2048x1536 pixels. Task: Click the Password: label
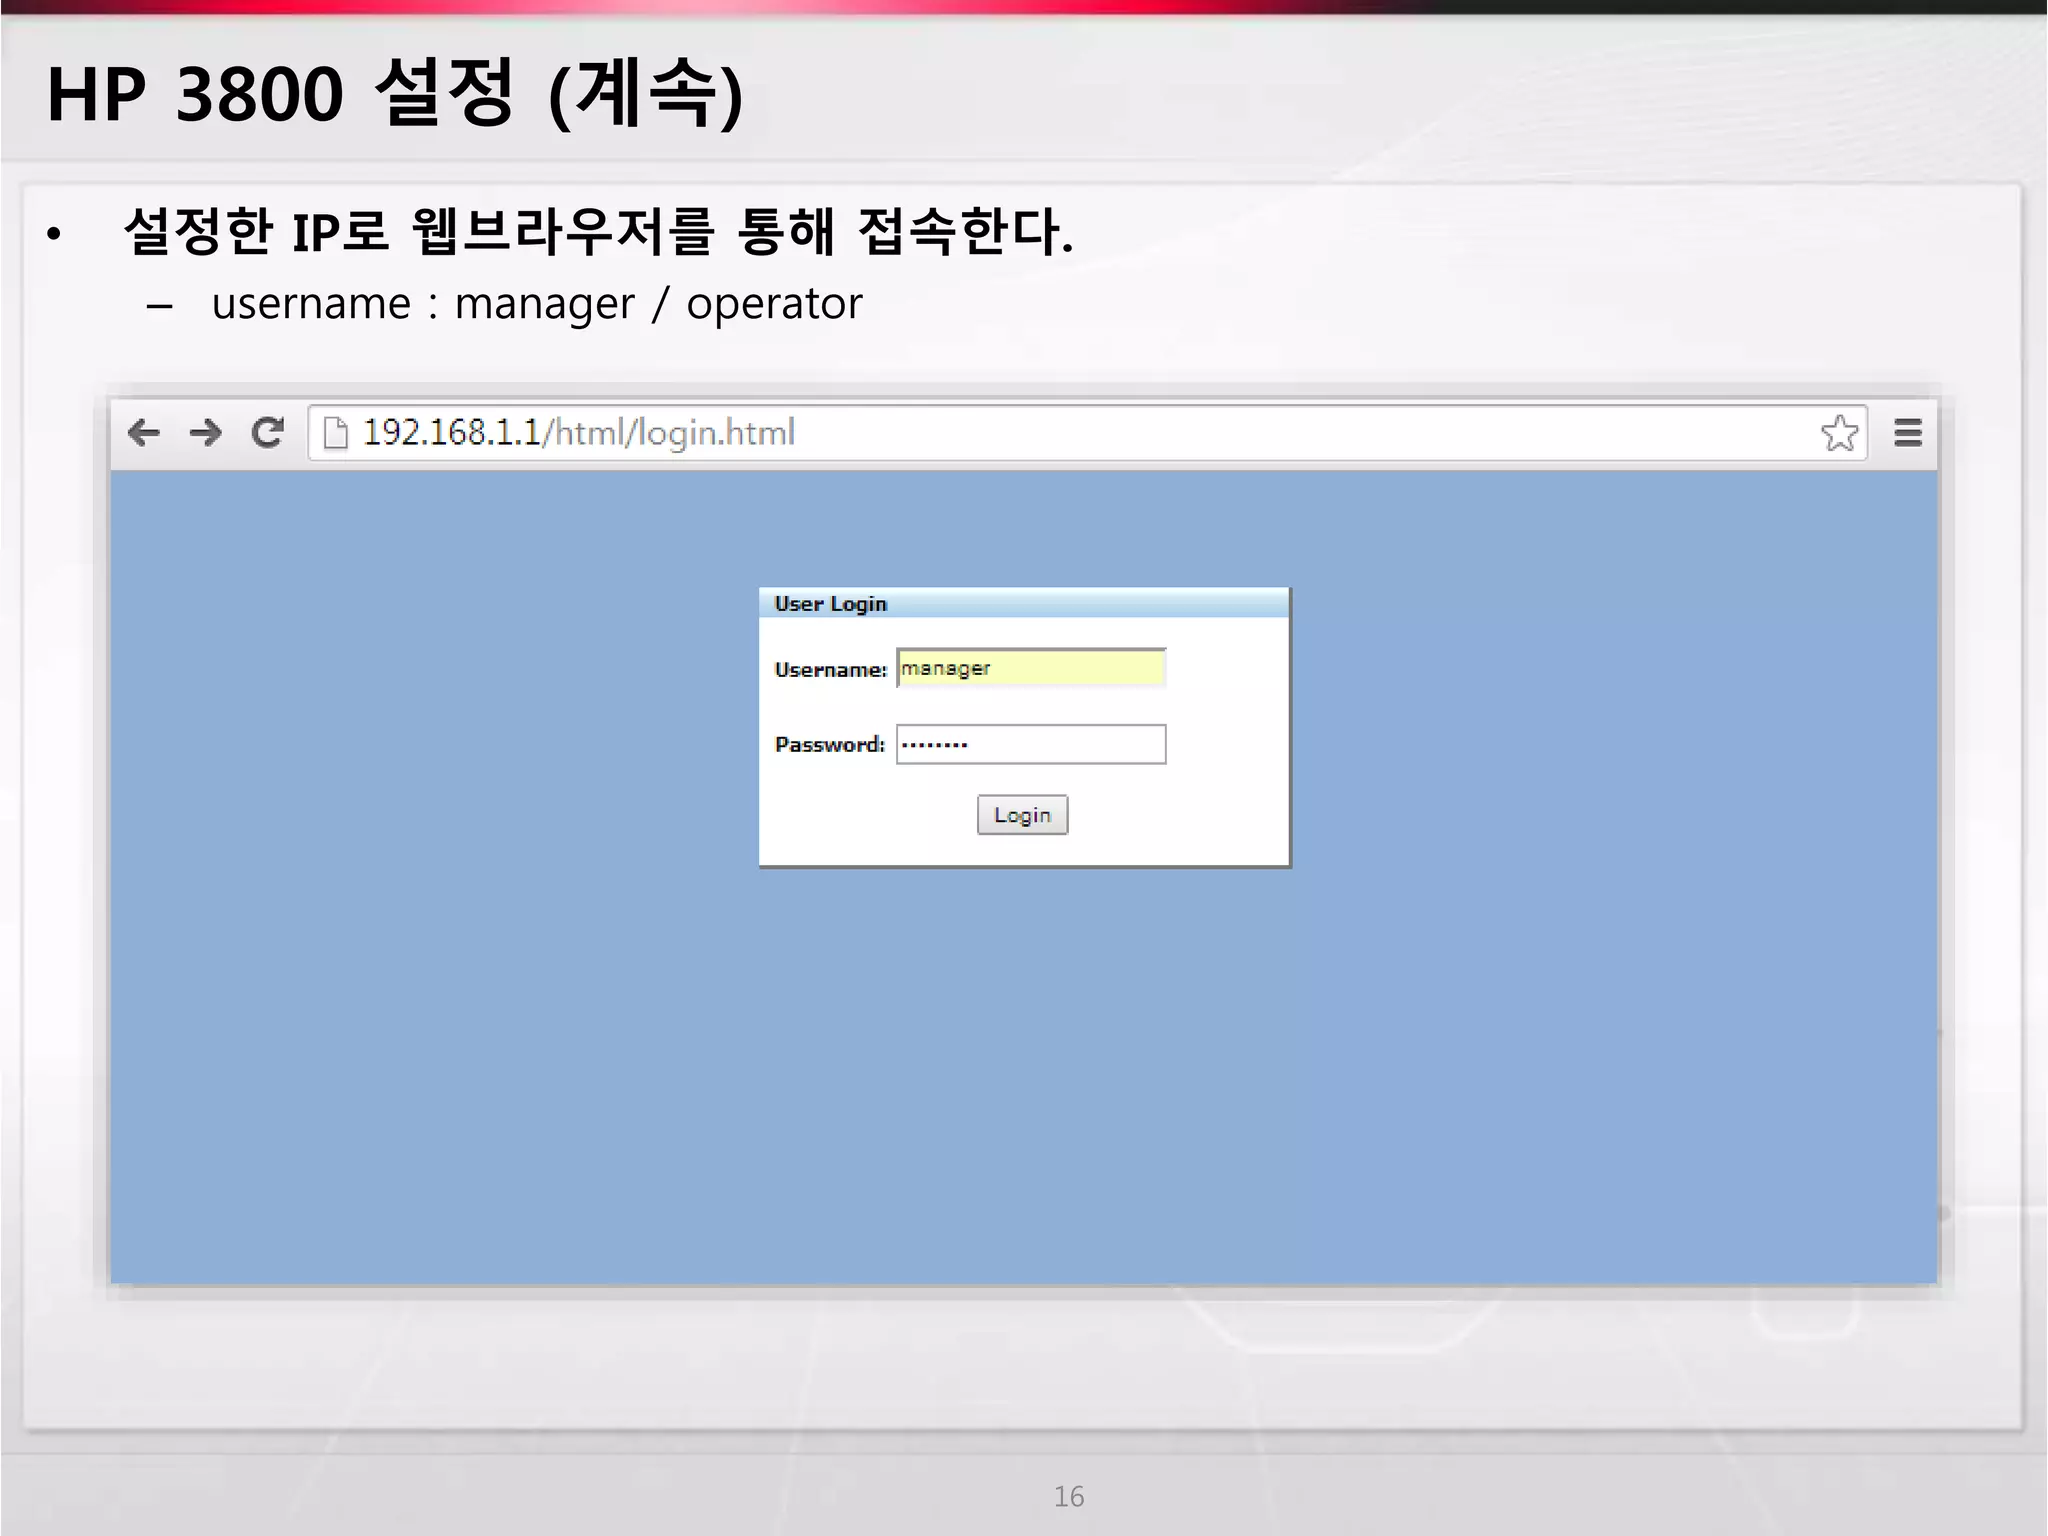(829, 744)
